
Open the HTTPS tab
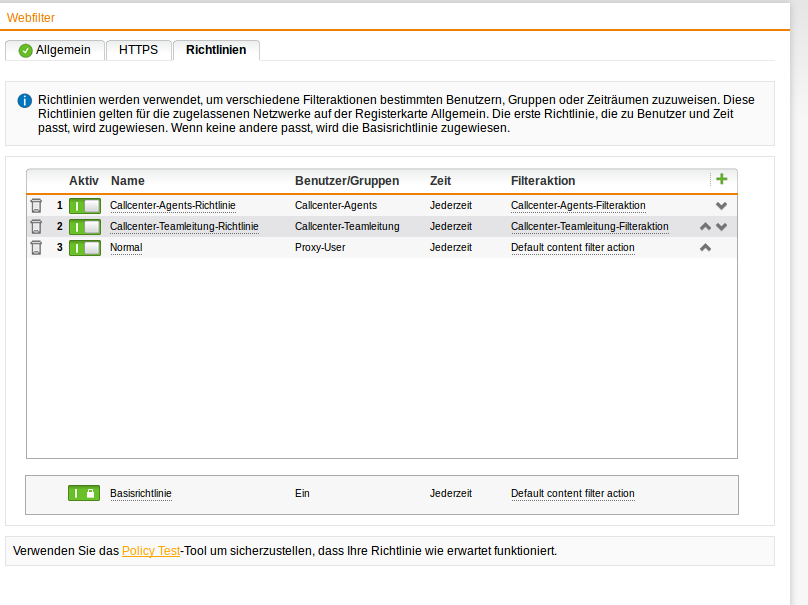pyautogui.click(x=138, y=50)
